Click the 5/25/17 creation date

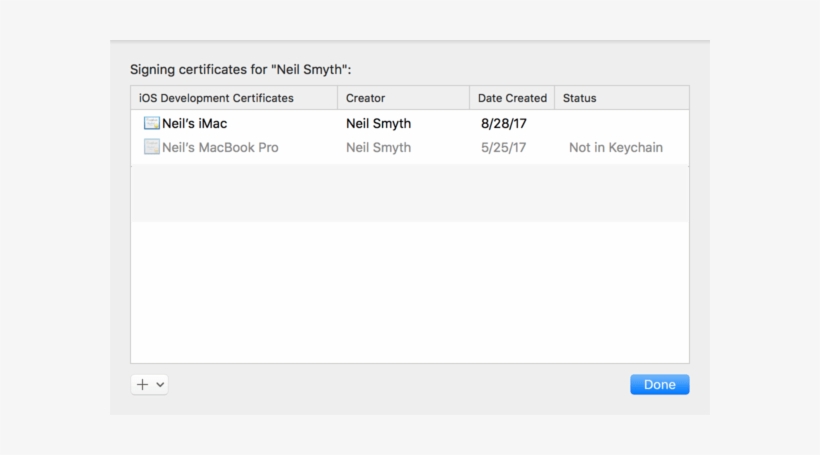click(x=504, y=148)
